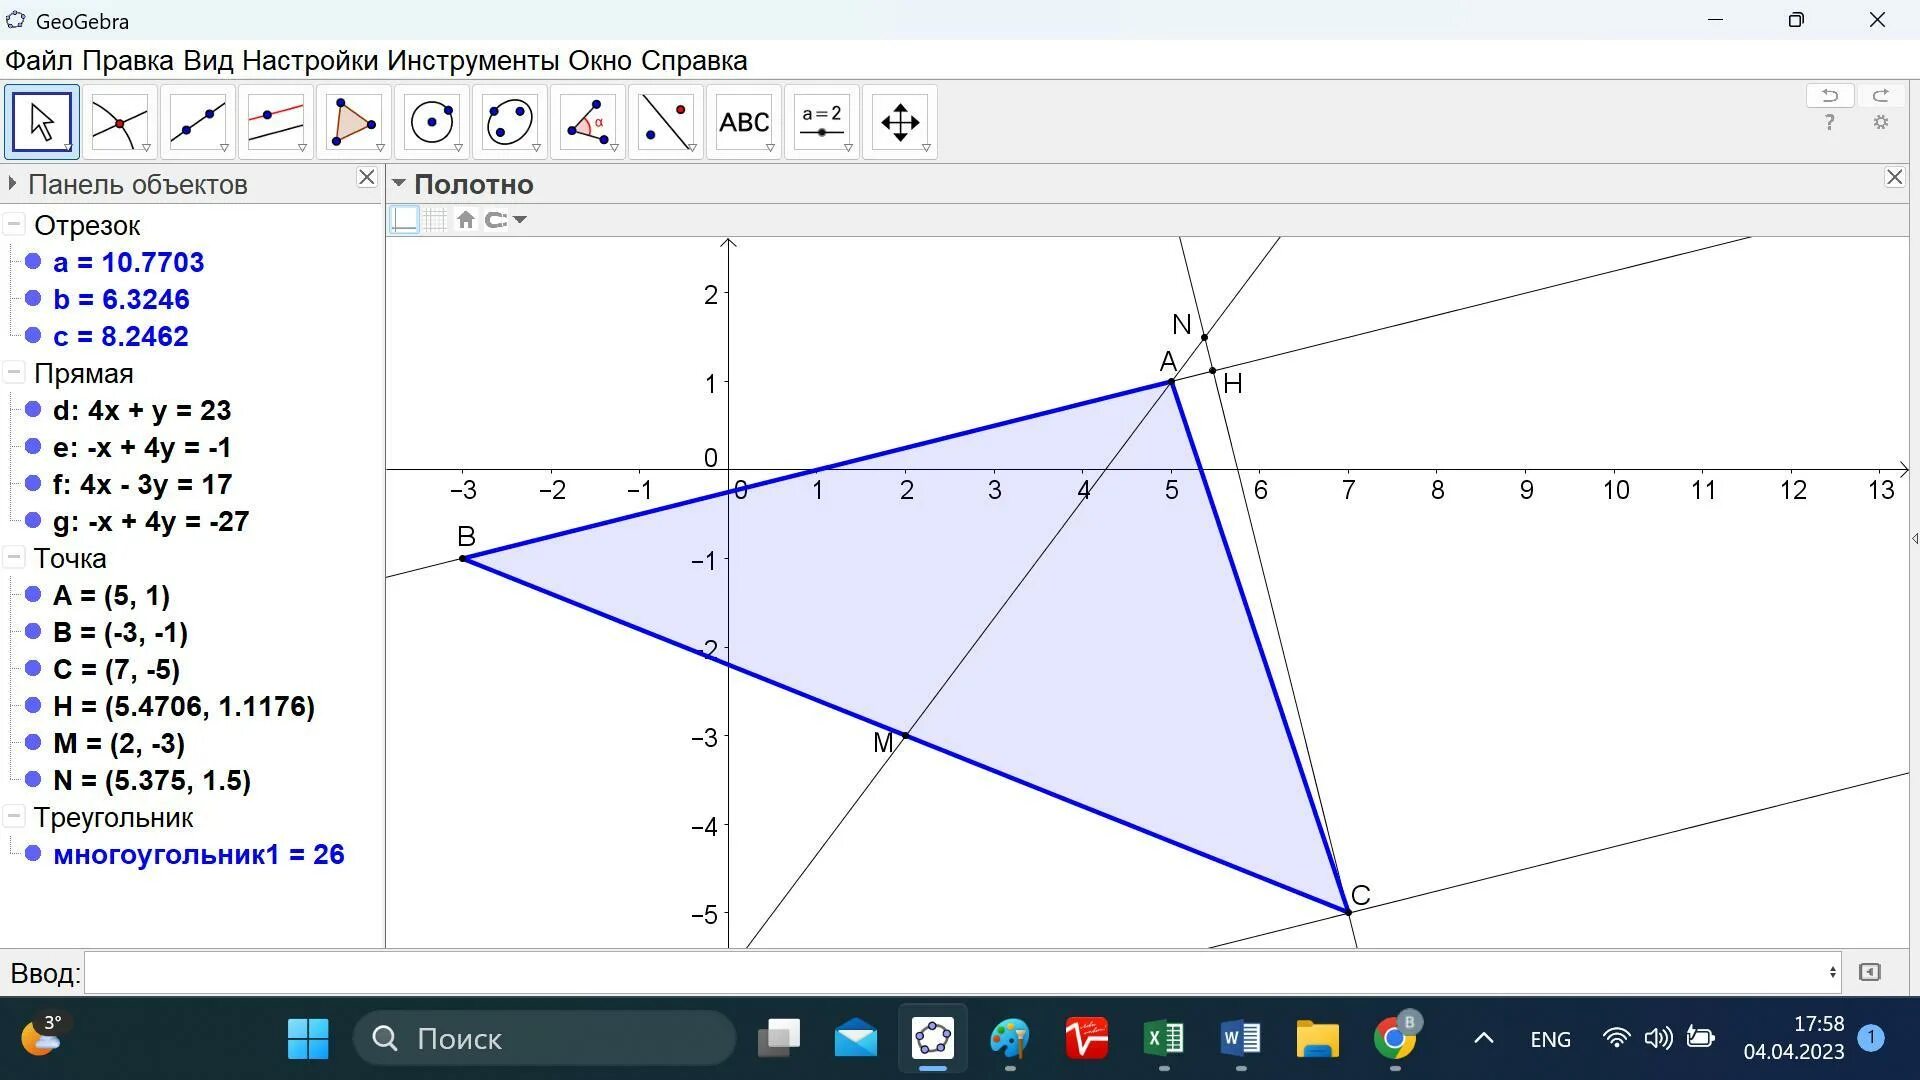The image size is (1920, 1080).
Task: Select the Line through two points tool
Action: pos(197,122)
